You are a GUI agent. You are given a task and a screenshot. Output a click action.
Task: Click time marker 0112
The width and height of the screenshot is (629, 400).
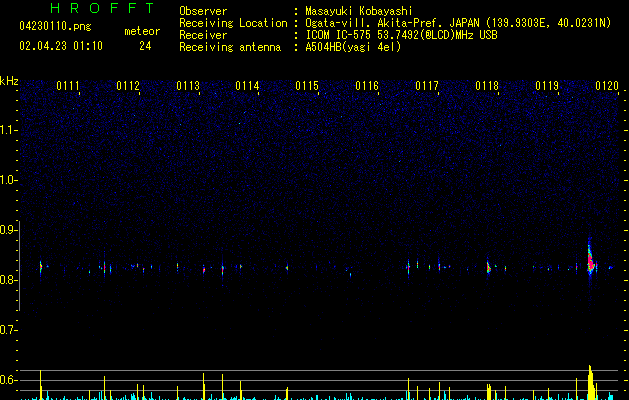[128, 86]
